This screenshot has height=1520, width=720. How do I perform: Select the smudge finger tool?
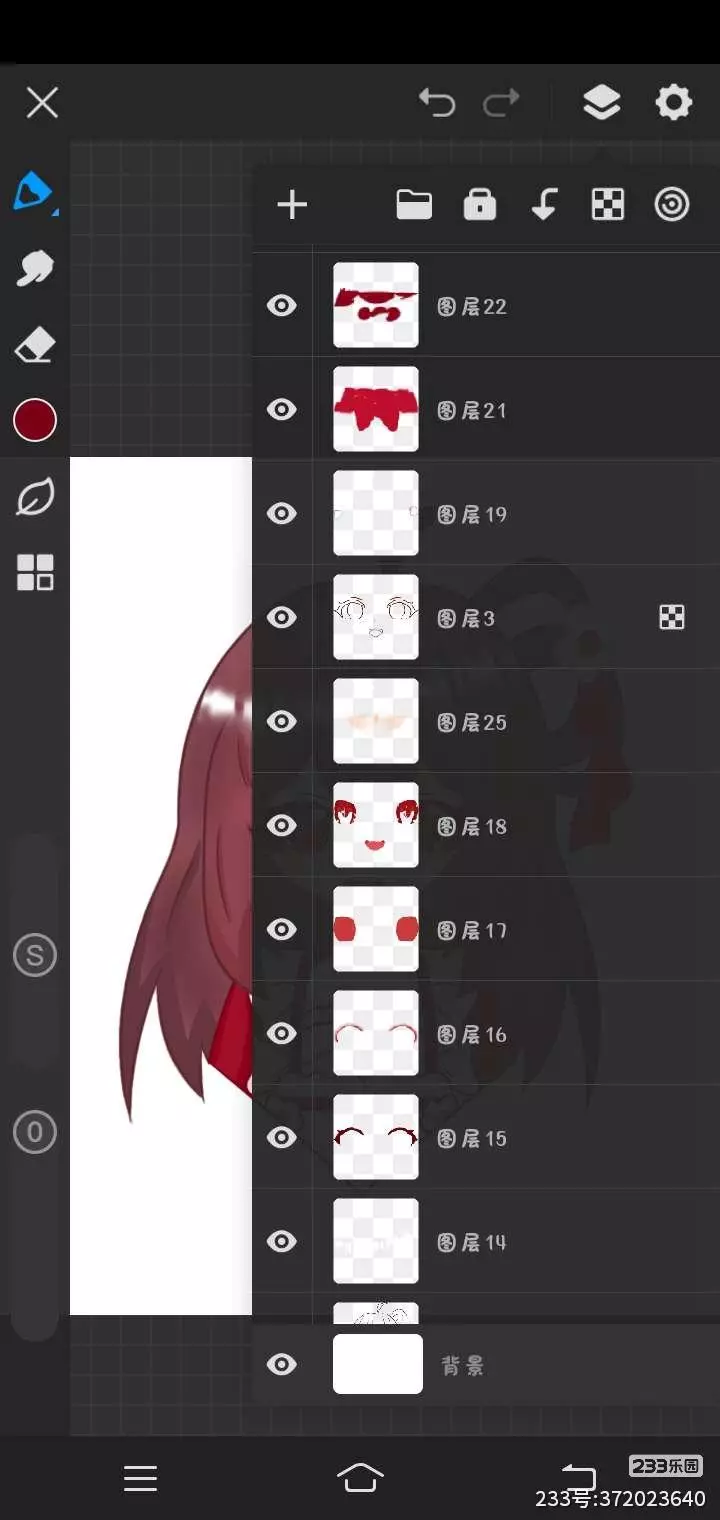[35, 268]
